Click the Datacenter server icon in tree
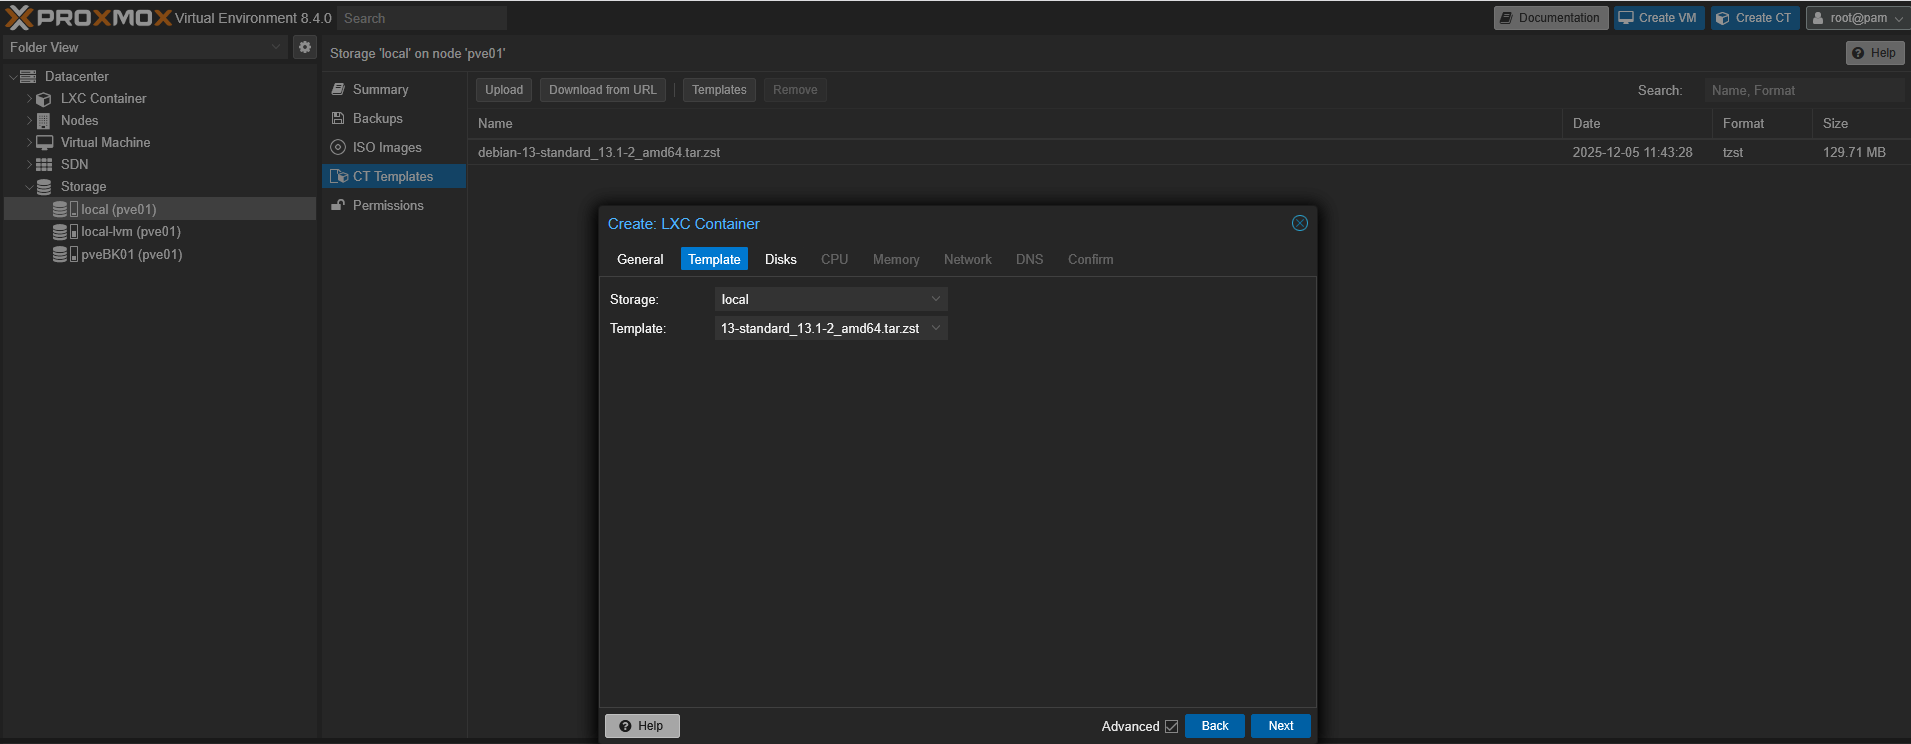The image size is (1911, 744). point(28,76)
